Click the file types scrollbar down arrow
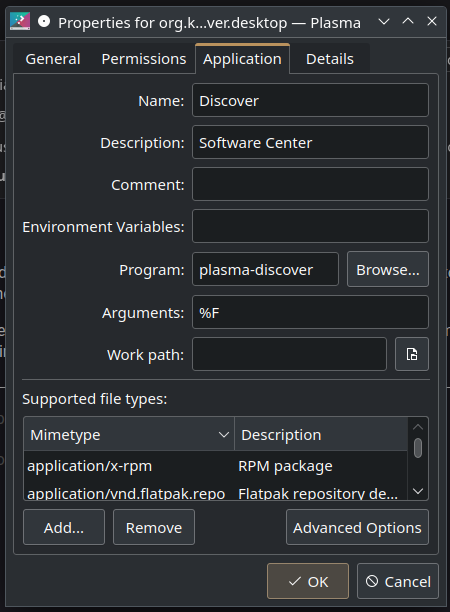The width and height of the screenshot is (450, 612). (x=418, y=491)
